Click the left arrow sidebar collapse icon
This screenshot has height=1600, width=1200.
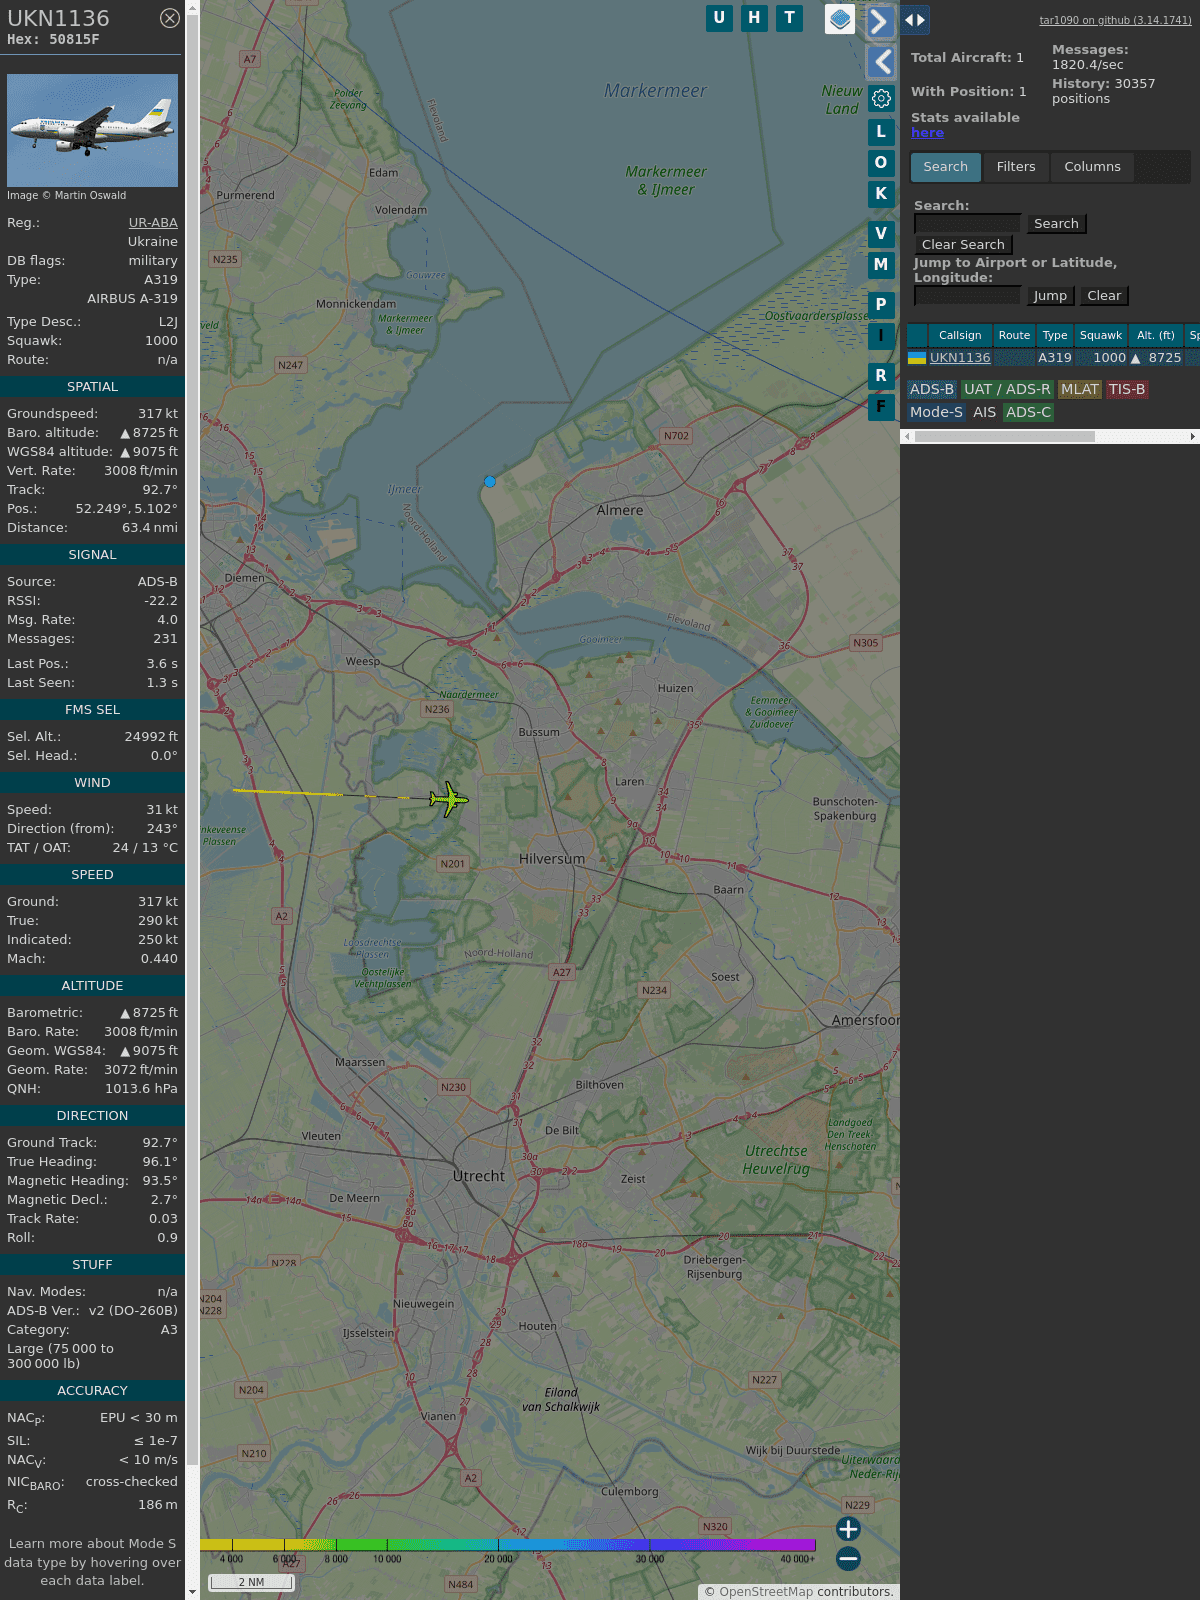click(x=880, y=62)
